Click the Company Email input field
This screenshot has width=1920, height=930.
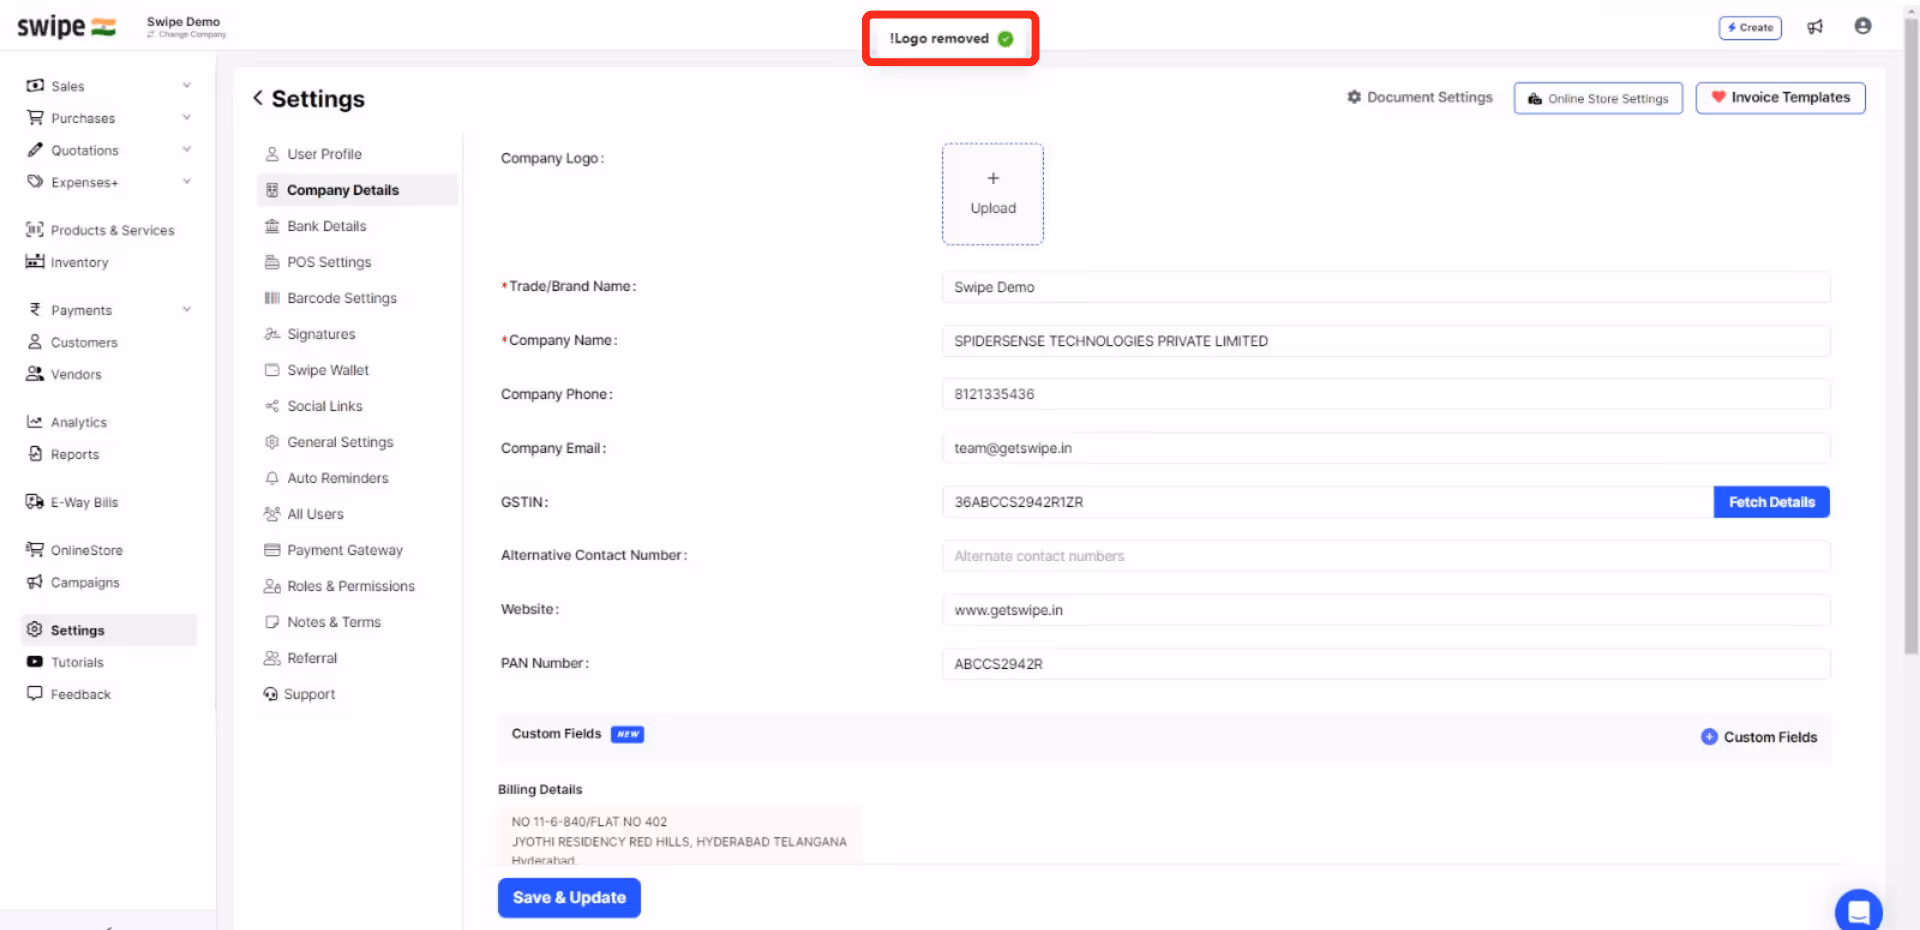1386,448
